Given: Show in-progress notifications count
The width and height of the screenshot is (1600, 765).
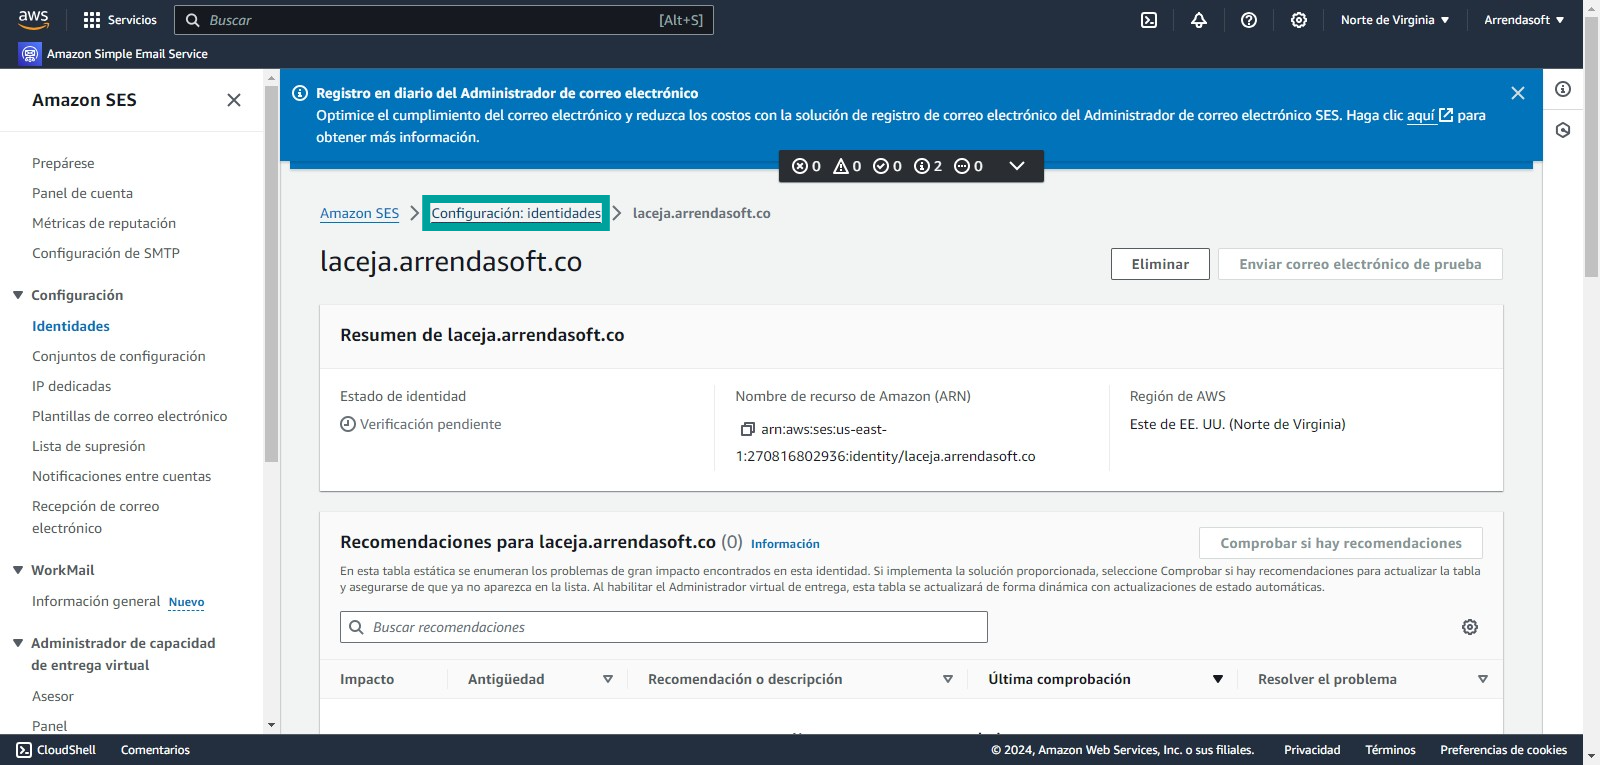Looking at the screenshot, I should [968, 166].
